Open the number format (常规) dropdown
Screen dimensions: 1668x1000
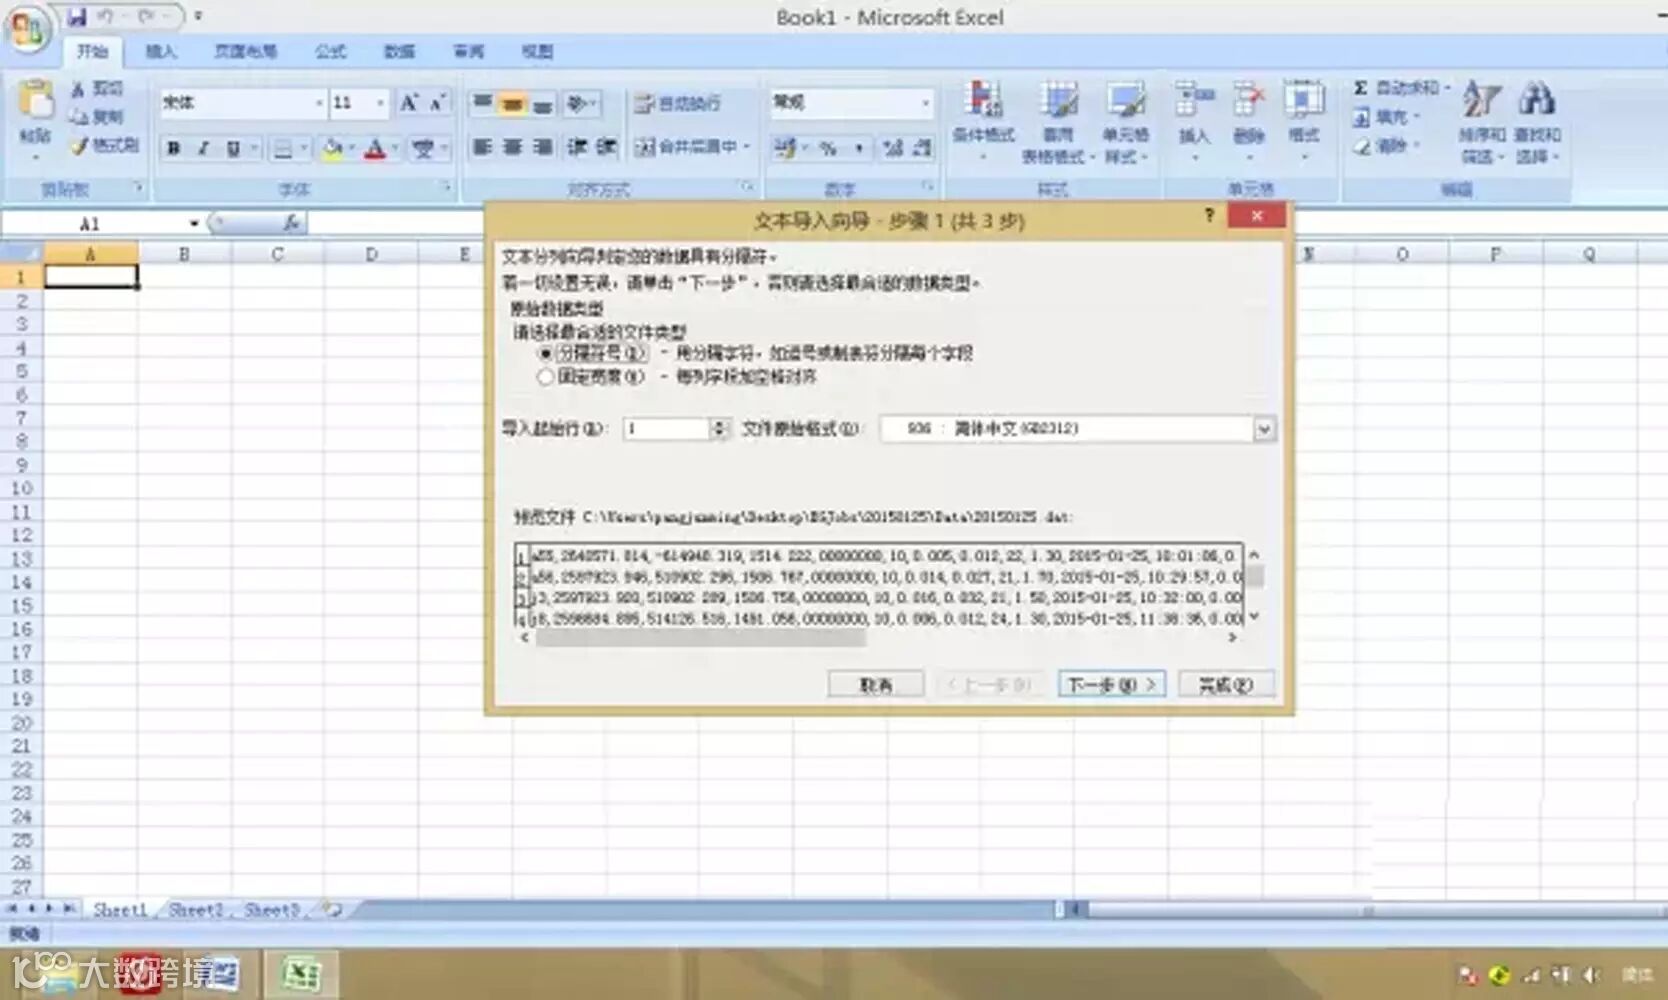click(926, 102)
